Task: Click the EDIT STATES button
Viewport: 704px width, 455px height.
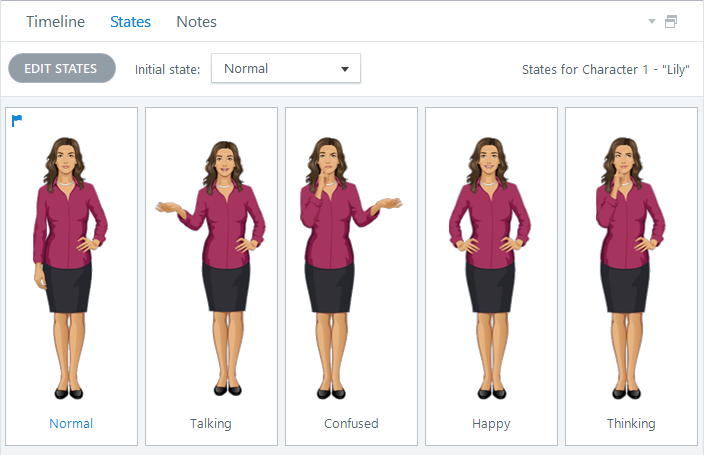Action: pos(62,68)
